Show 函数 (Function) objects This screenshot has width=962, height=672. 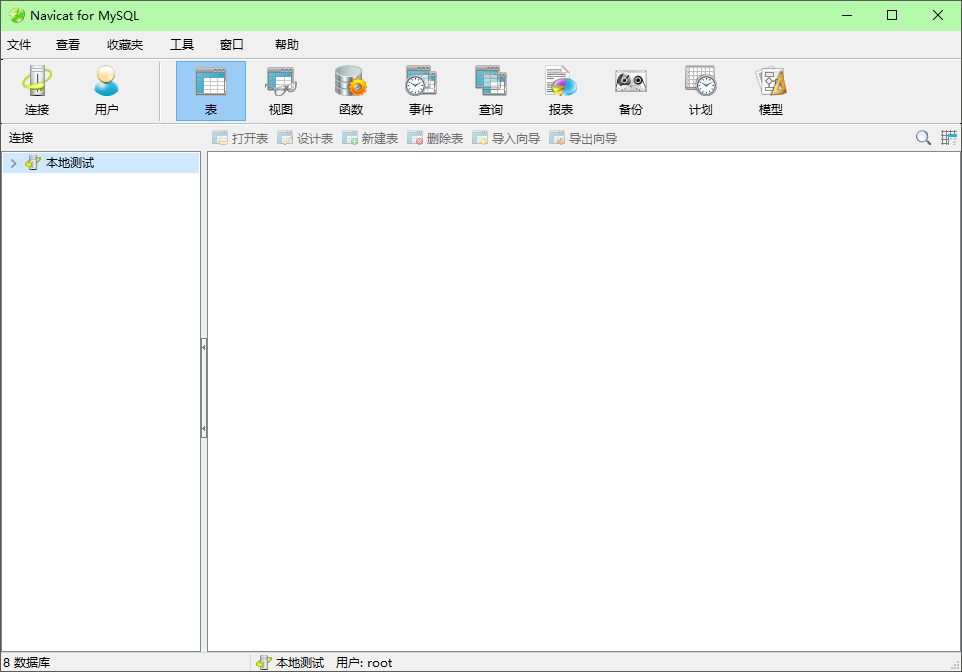[351, 91]
